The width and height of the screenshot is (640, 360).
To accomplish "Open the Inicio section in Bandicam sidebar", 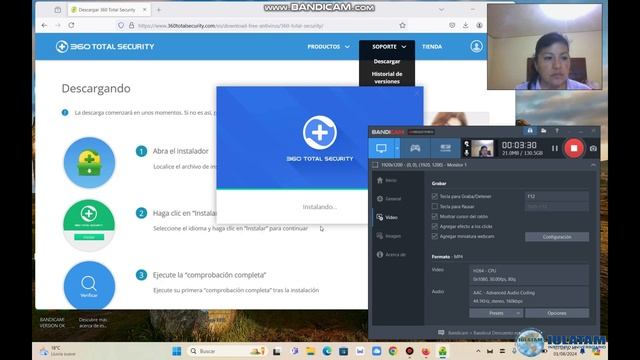I will tap(386, 180).
